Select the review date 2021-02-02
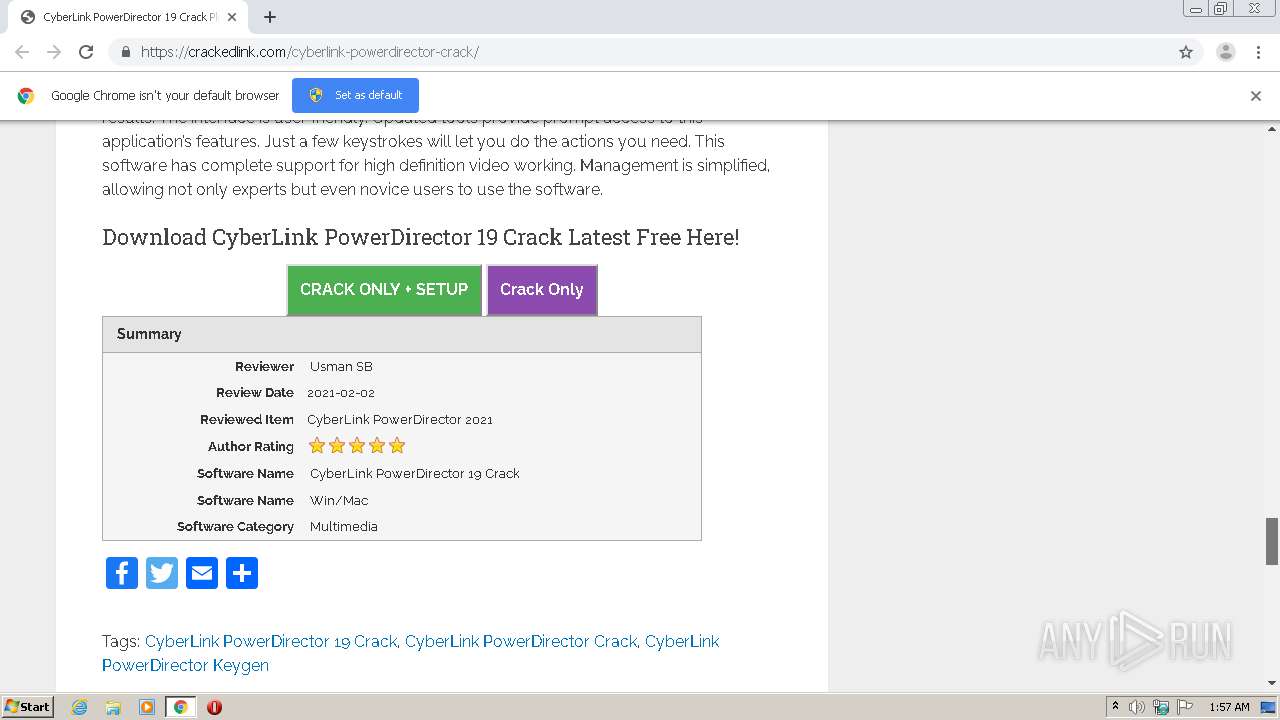This screenshot has height=720, width=1280. click(x=341, y=393)
